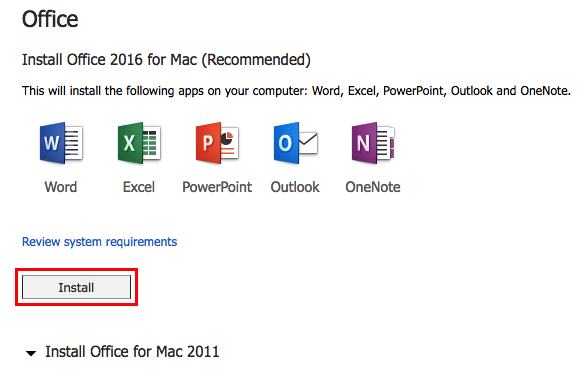Click the Excel label under its icon
The image size is (585, 378).
click(139, 187)
